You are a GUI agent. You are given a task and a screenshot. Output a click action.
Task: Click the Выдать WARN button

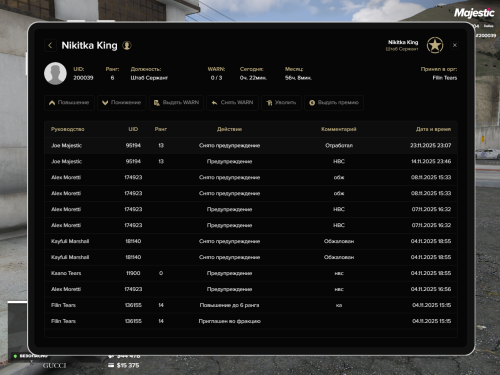(176, 103)
